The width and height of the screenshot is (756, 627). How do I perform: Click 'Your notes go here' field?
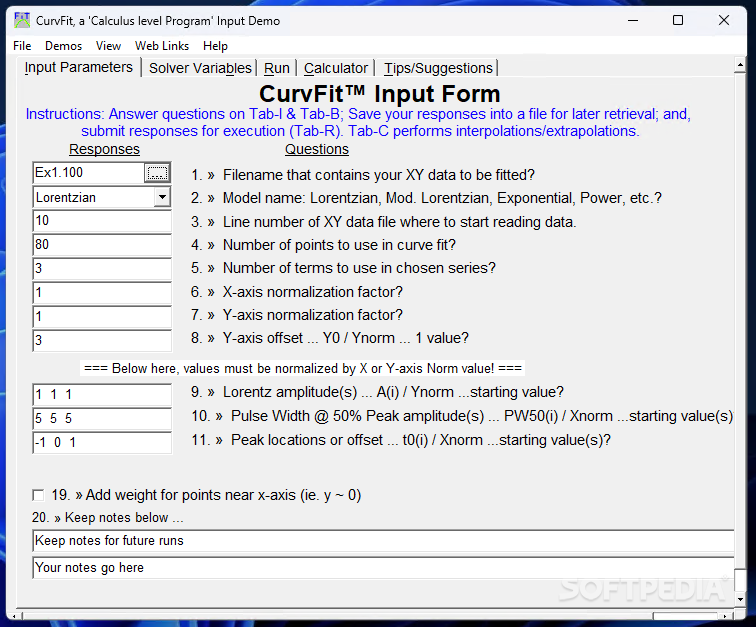(x=383, y=568)
